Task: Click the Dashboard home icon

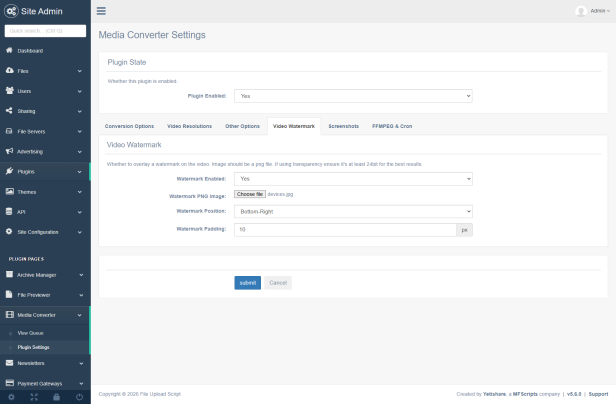Action: pyautogui.click(x=9, y=50)
